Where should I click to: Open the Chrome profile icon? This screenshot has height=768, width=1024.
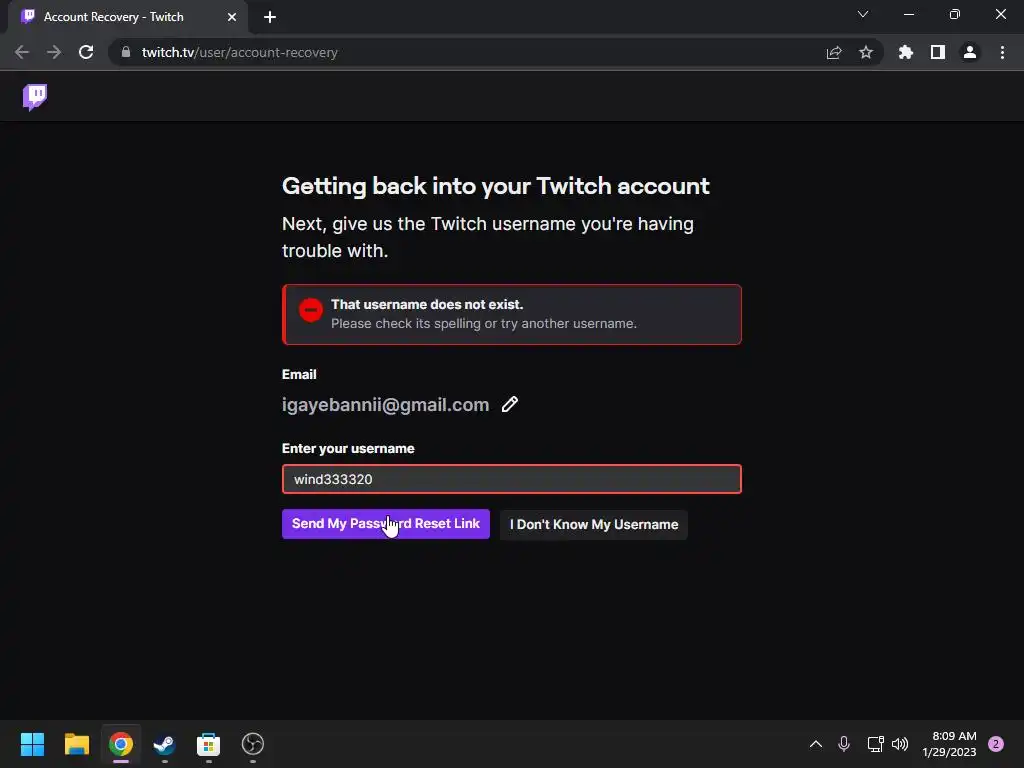970,52
